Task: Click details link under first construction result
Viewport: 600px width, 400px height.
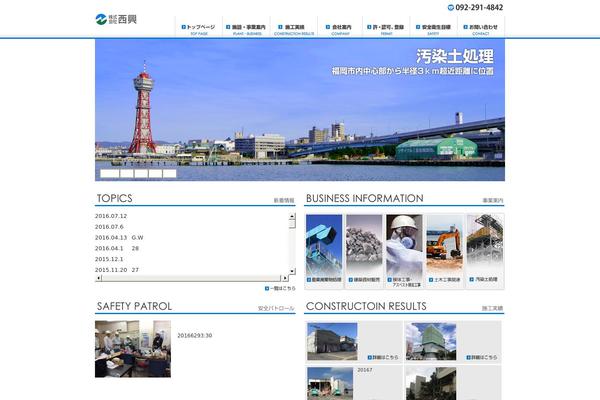Action: pyautogui.click(x=383, y=357)
